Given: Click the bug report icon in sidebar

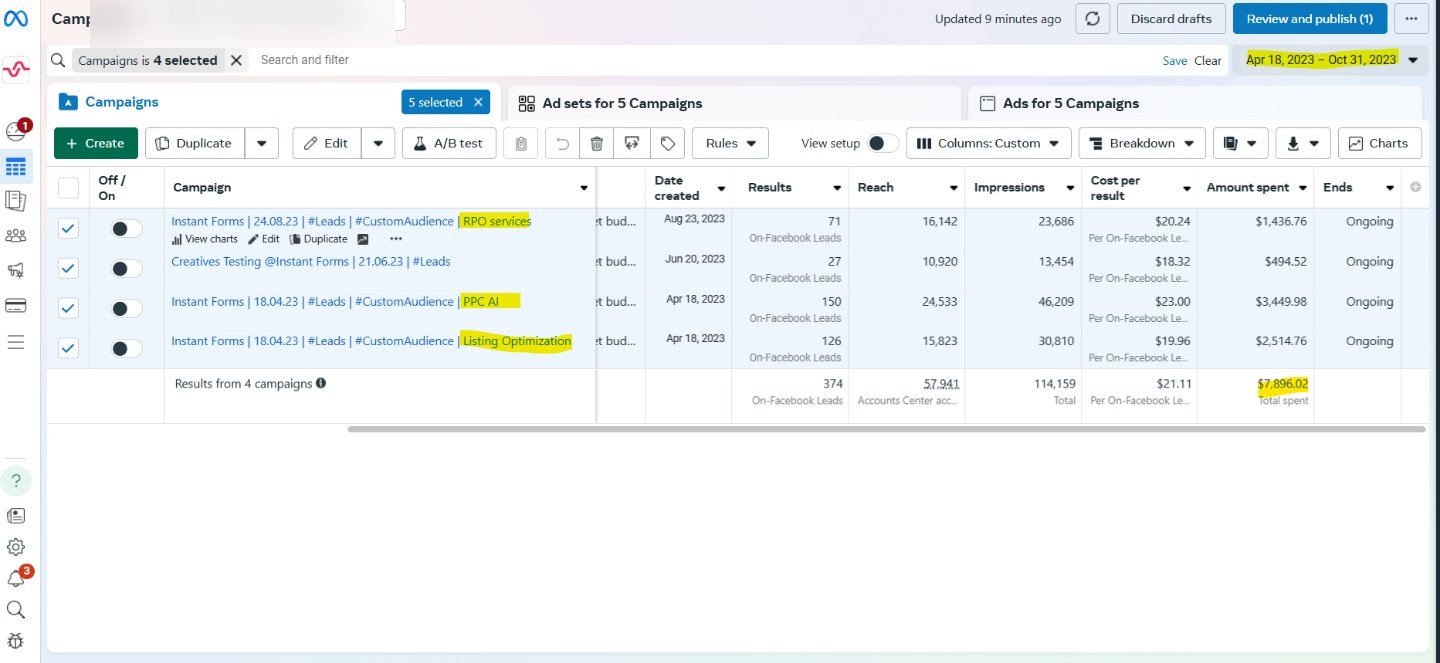Looking at the screenshot, I should click(x=16, y=641).
